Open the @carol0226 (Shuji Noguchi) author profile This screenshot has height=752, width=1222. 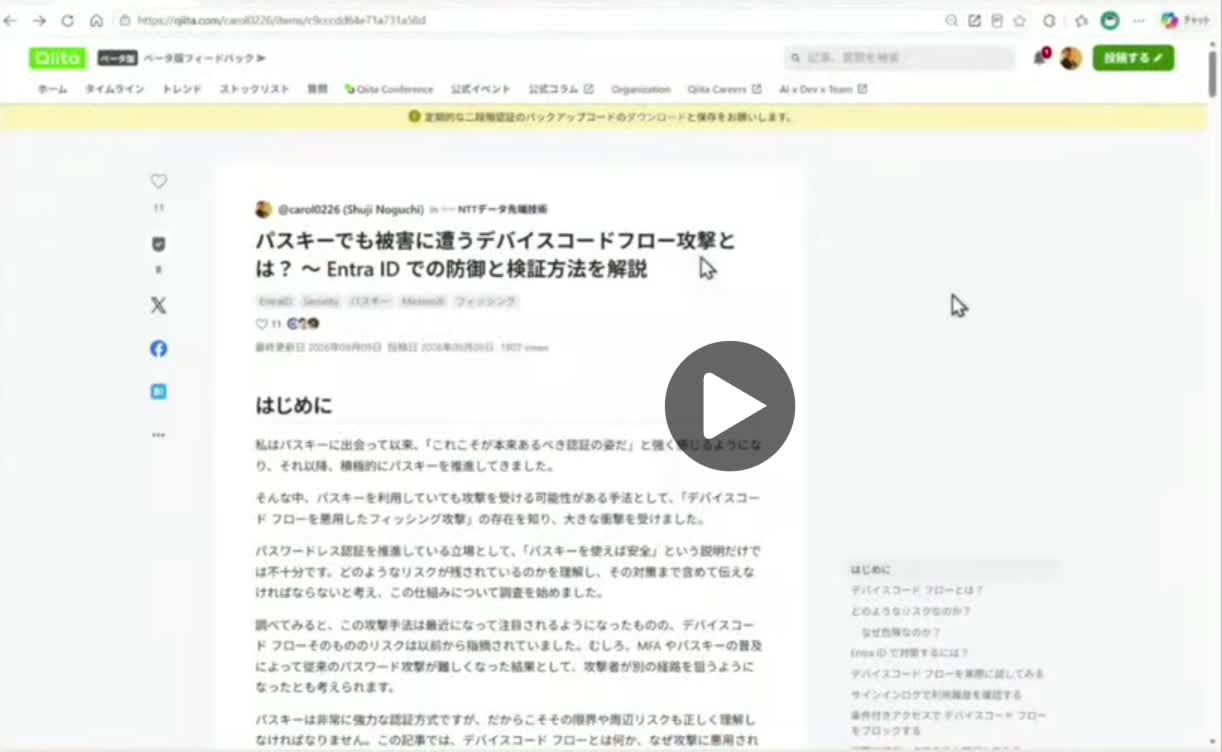[x=350, y=209]
